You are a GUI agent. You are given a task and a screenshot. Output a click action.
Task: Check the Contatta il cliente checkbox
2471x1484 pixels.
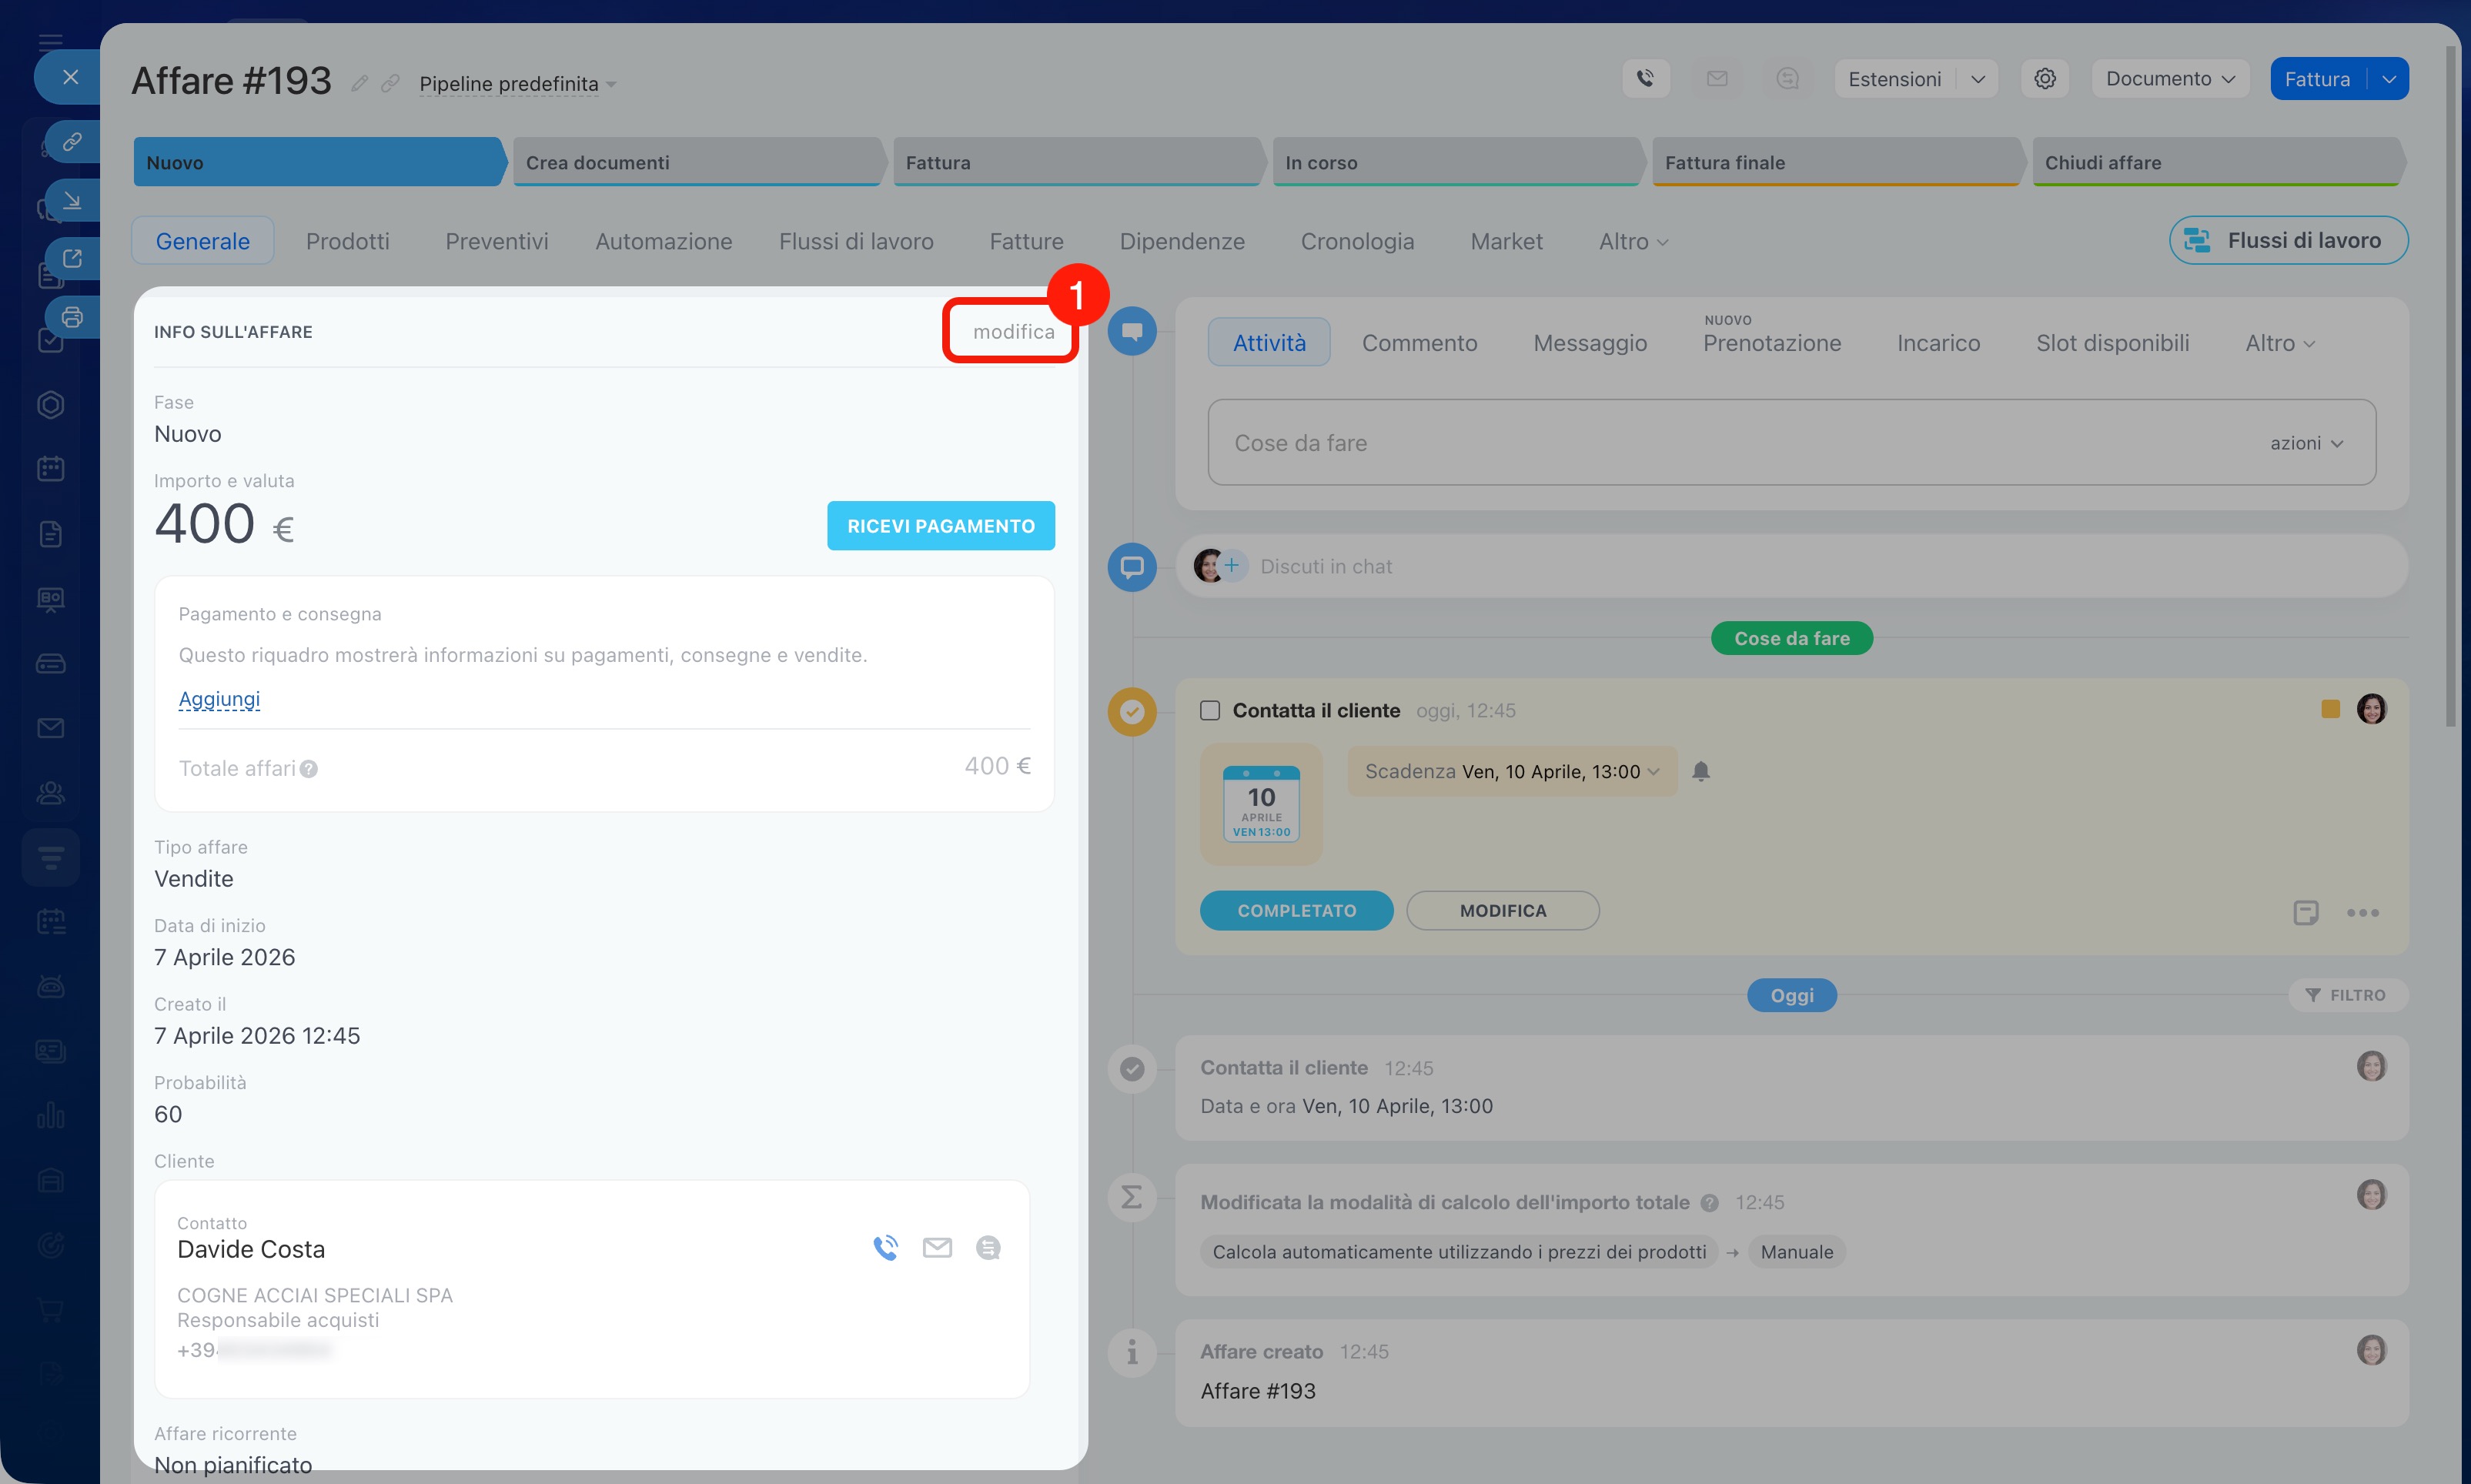pyautogui.click(x=1210, y=710)
